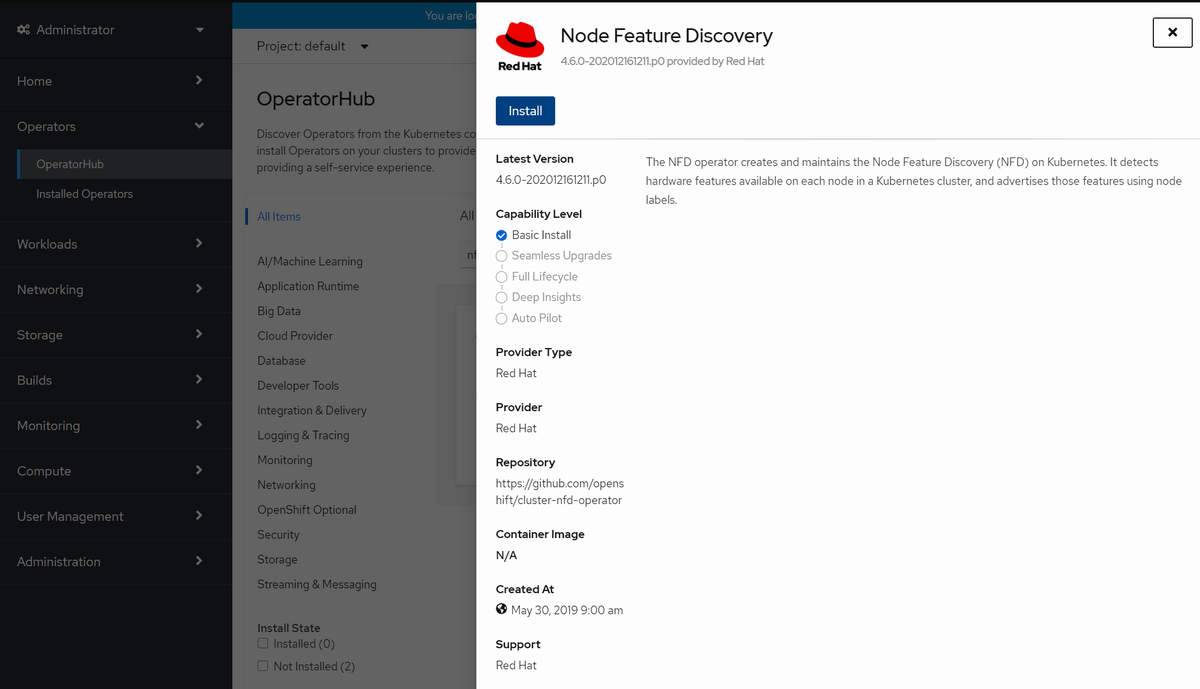Screen dimensions: 1200x689
Task: Click the May 30, 2019 9:00 am timestamp
Action: coord(567,610)
